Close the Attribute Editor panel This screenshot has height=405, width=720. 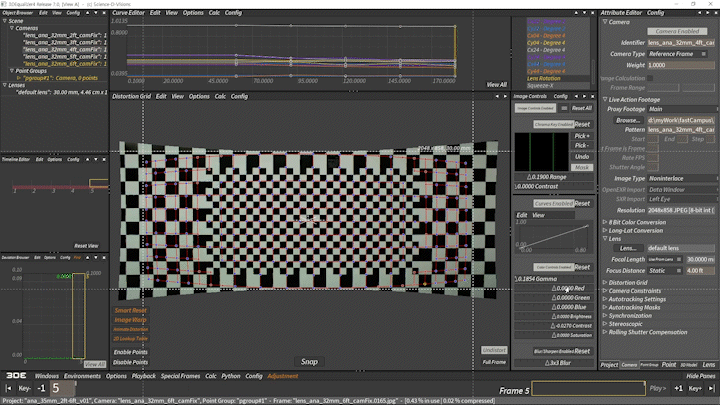[716, 13]
